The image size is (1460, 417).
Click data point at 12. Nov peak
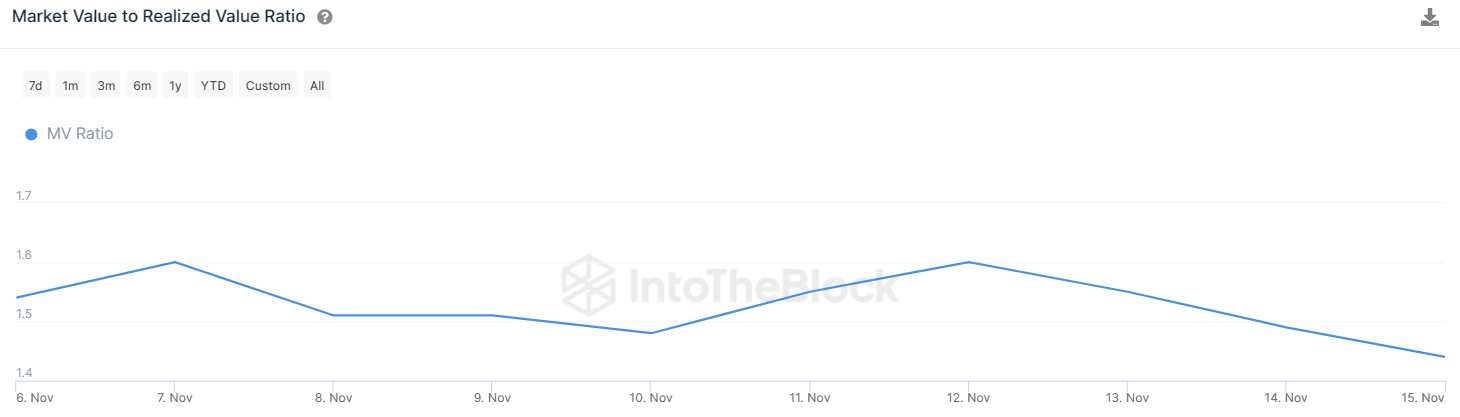coord(969,262)
